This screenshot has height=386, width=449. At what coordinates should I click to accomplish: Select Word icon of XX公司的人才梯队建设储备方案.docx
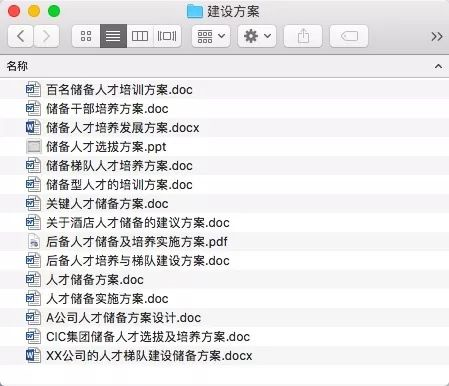coord(33,355)
